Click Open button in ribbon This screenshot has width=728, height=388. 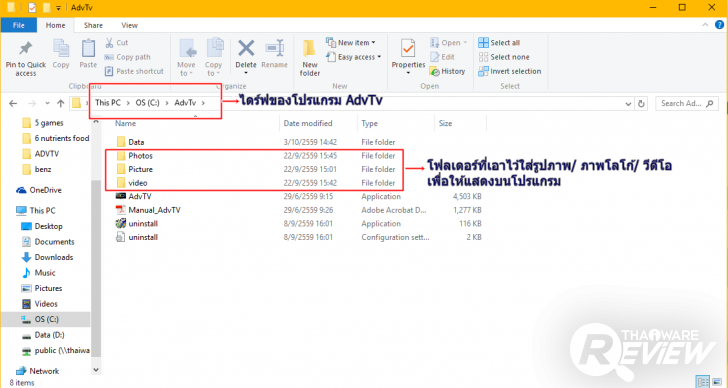[448, 43]
